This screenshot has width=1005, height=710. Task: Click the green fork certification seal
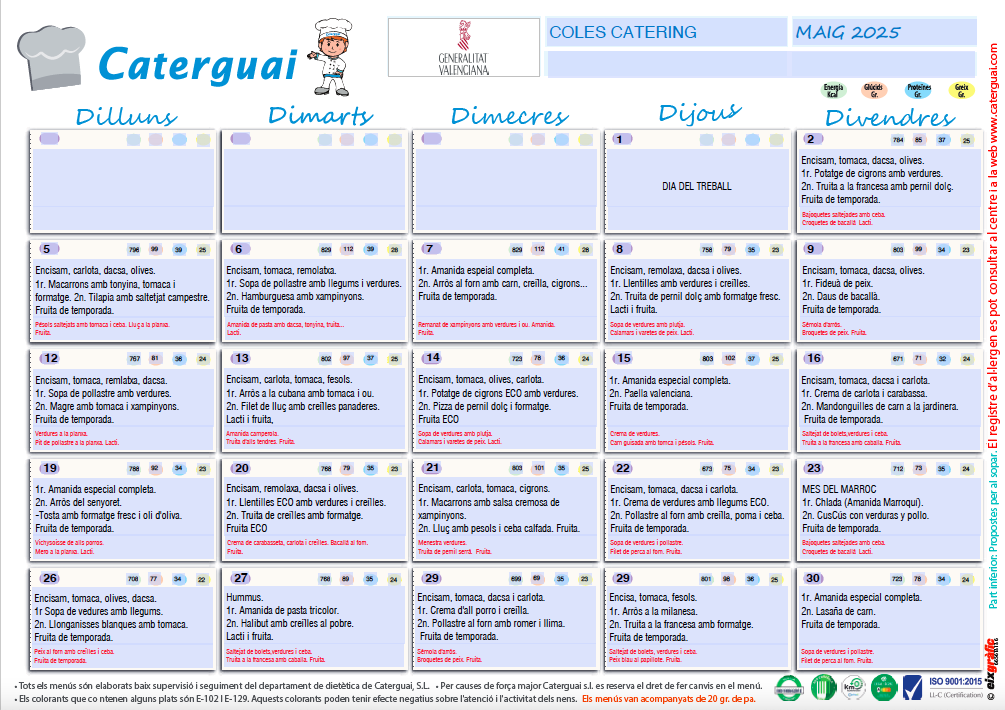tap(822, 686)
